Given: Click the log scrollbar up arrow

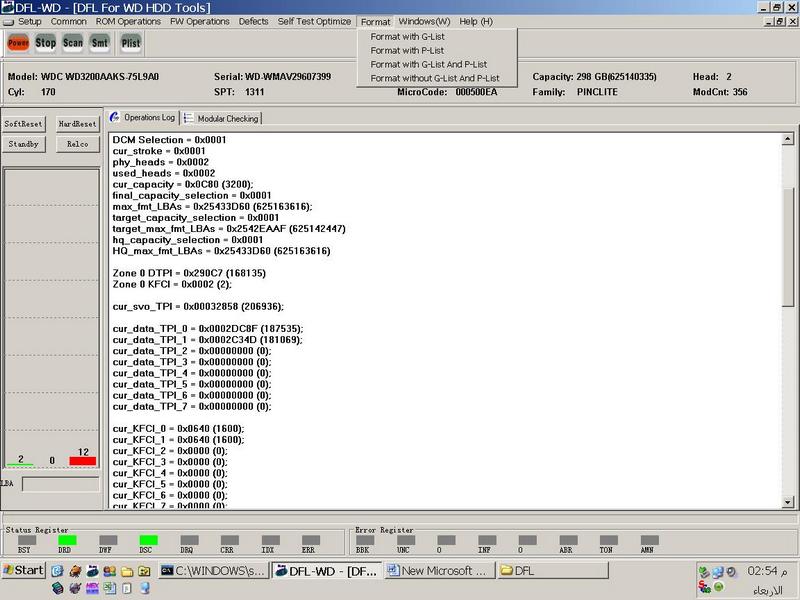Looking at the screenshot, I should coord(788,139).
